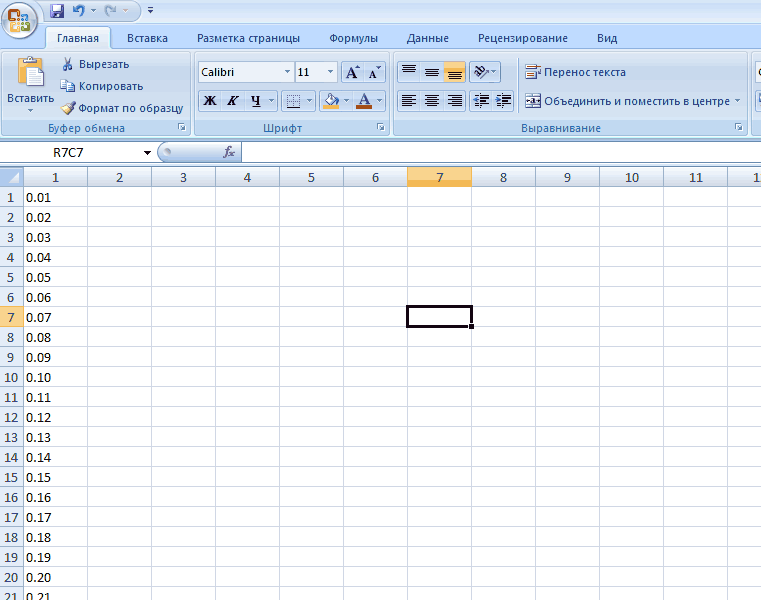Viewport: 761px width, 600px height.
Task: Select column 7 header
Action: click(439, 177)
